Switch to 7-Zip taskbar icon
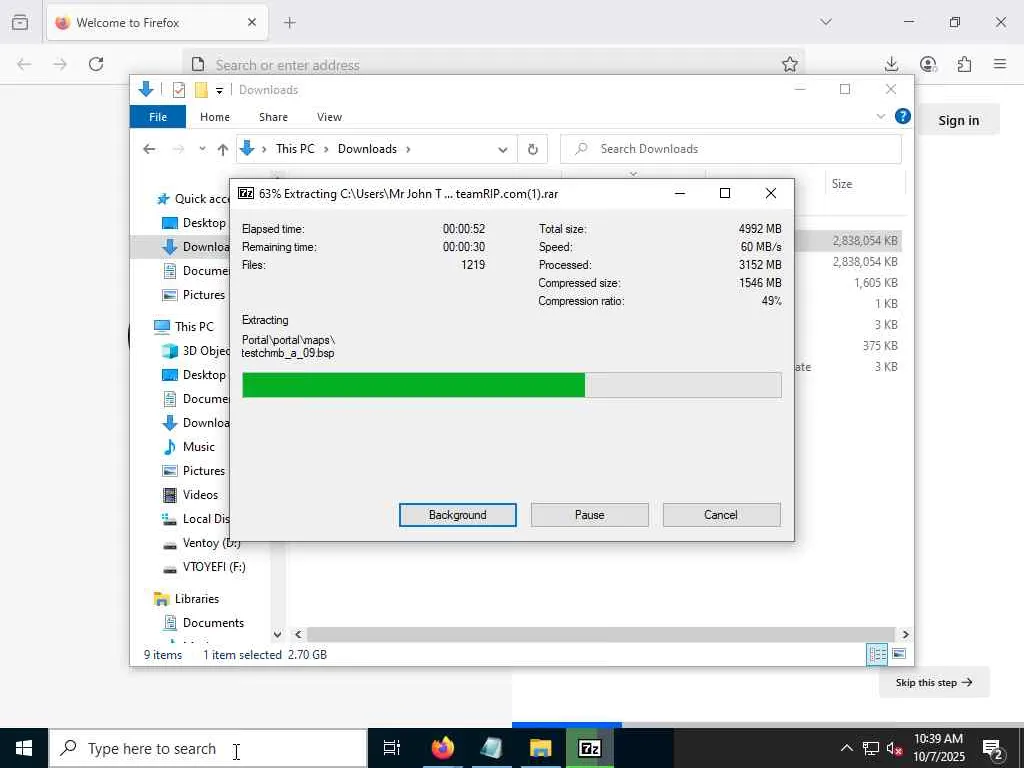The width and height of the screenshot is (1024, 768). [590, 748]
